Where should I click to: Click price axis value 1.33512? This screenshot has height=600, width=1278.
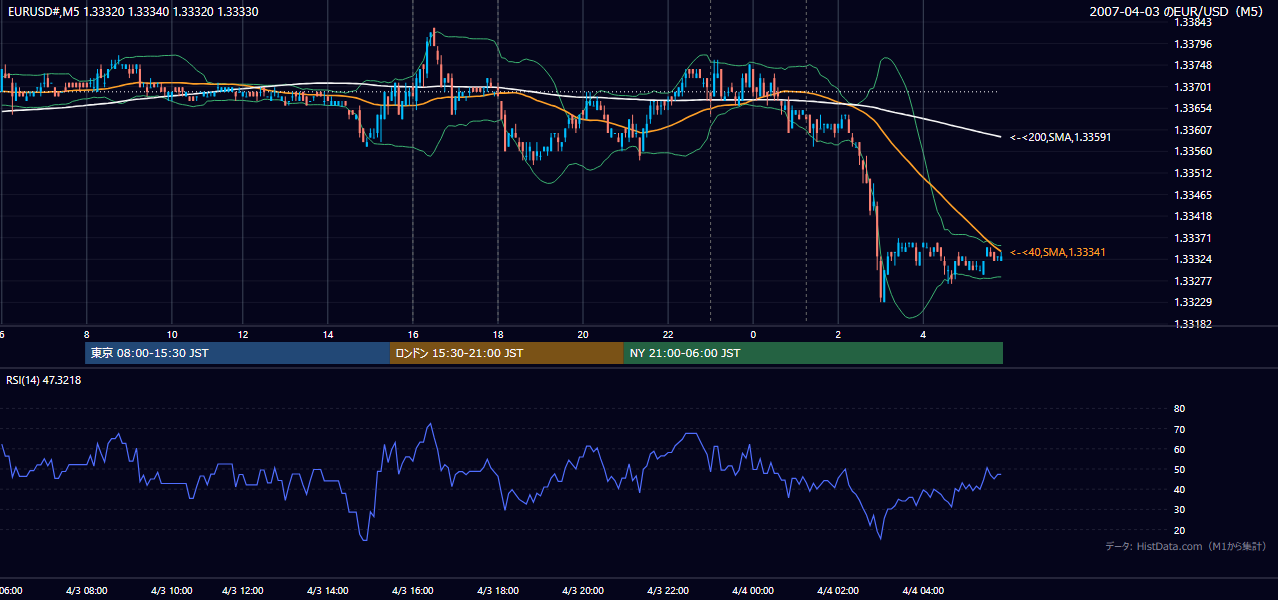pyautogui.click(x=1192, y=173)
